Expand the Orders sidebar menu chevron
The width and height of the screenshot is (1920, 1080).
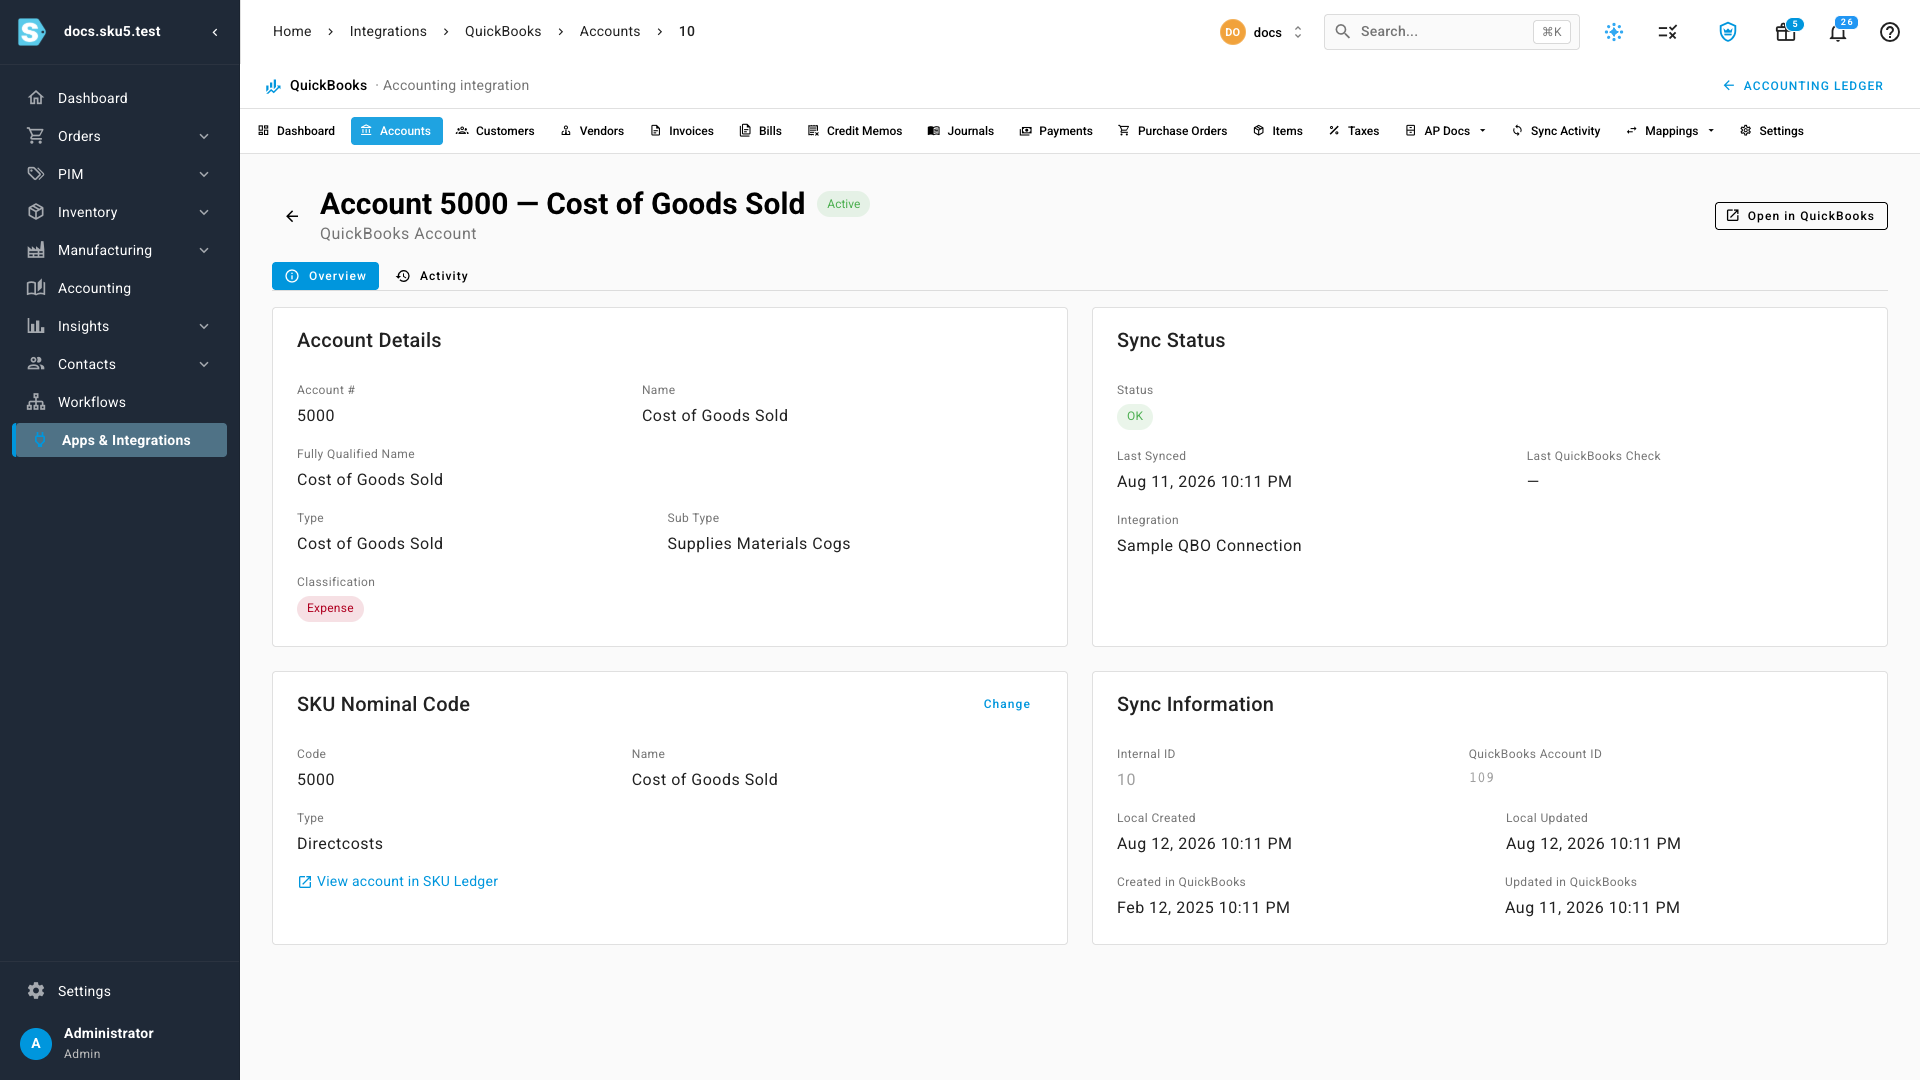[204, 136]
